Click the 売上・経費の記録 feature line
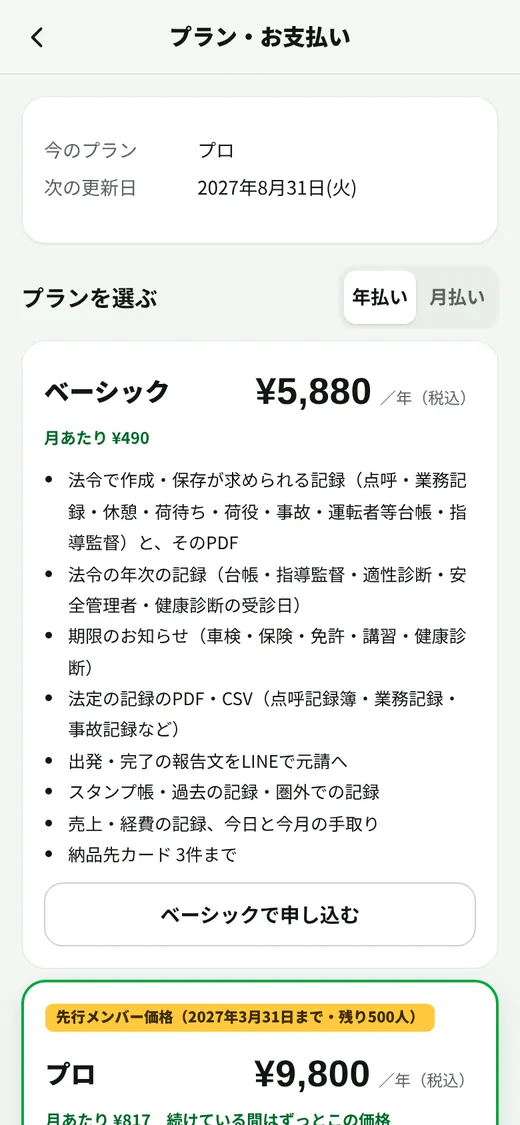The image size is (520, 1125). 223,824
